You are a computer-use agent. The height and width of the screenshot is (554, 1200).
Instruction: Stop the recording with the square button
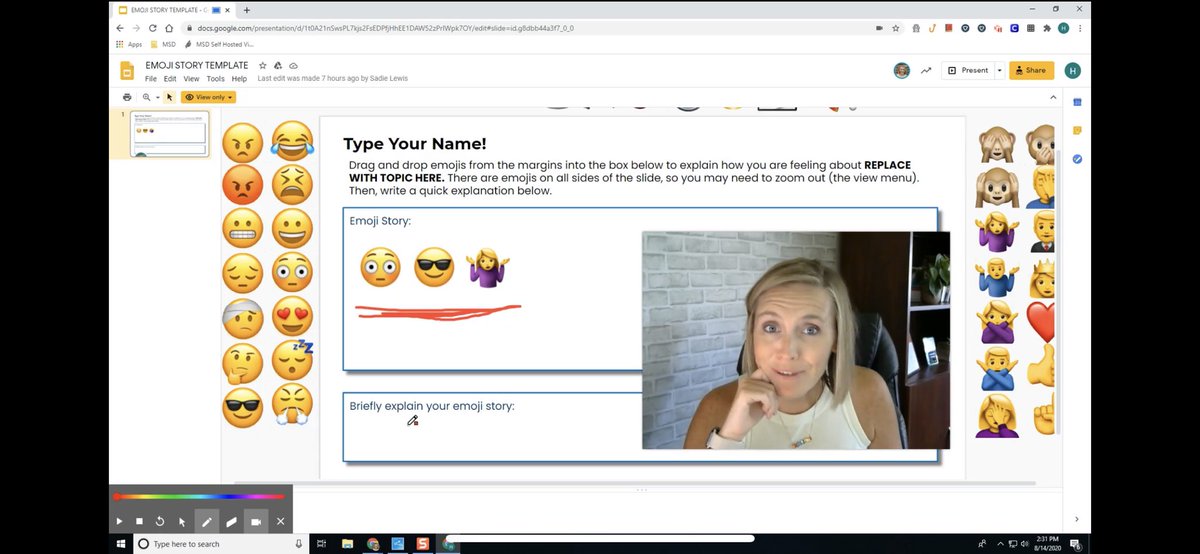coord(140,521)
